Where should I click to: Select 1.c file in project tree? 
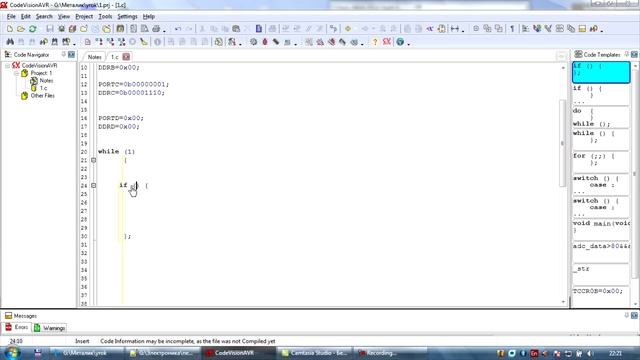click(43, 88)
